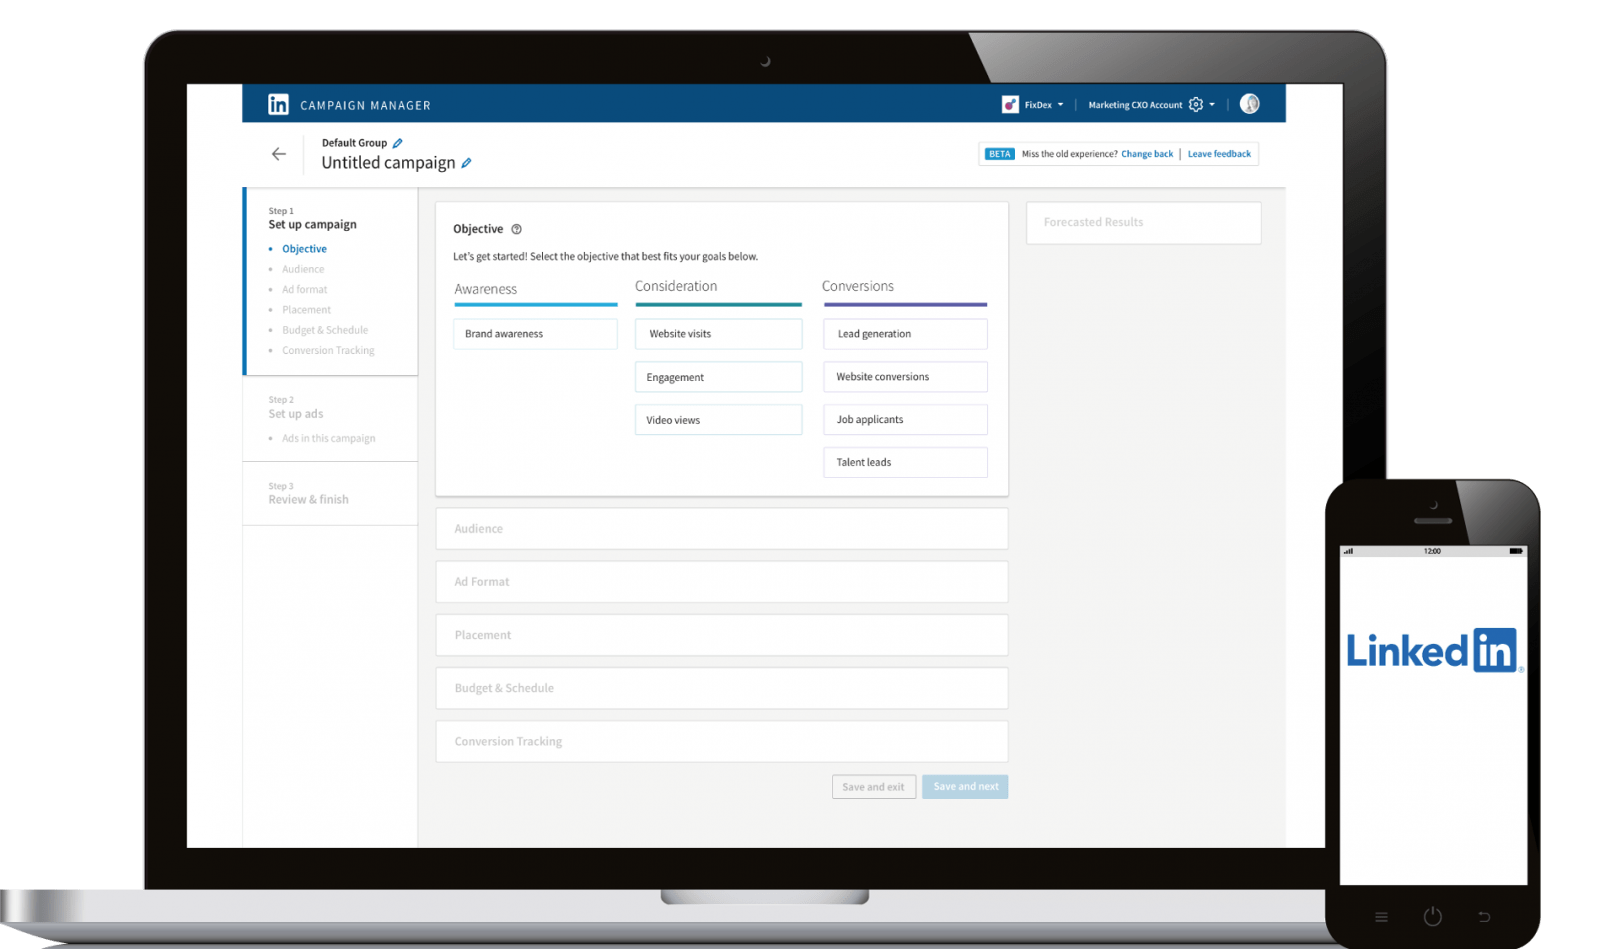Click the FixDex company logo icon

(1010, 105)
